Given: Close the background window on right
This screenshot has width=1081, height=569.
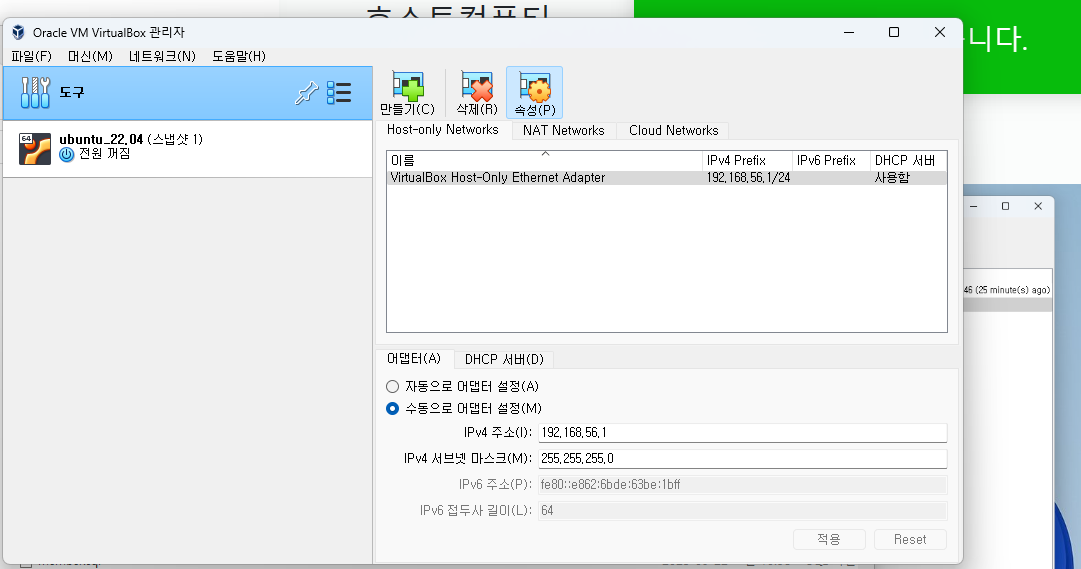Looking at the screenshot, I should [1038, 206].
